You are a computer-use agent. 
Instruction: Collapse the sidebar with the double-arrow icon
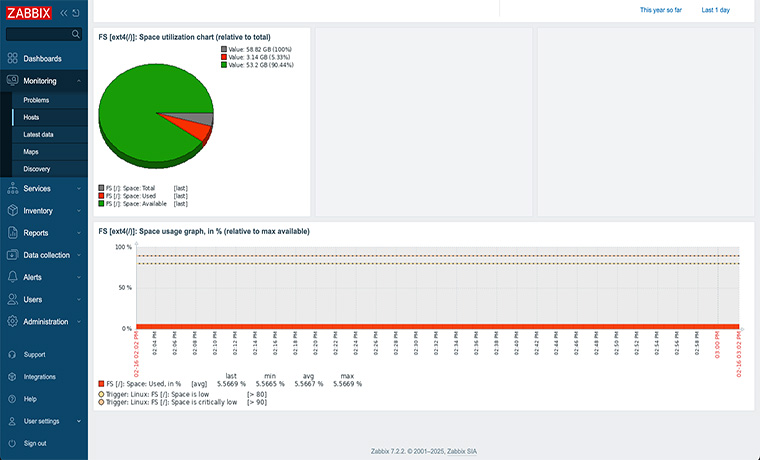pos(65,13)
